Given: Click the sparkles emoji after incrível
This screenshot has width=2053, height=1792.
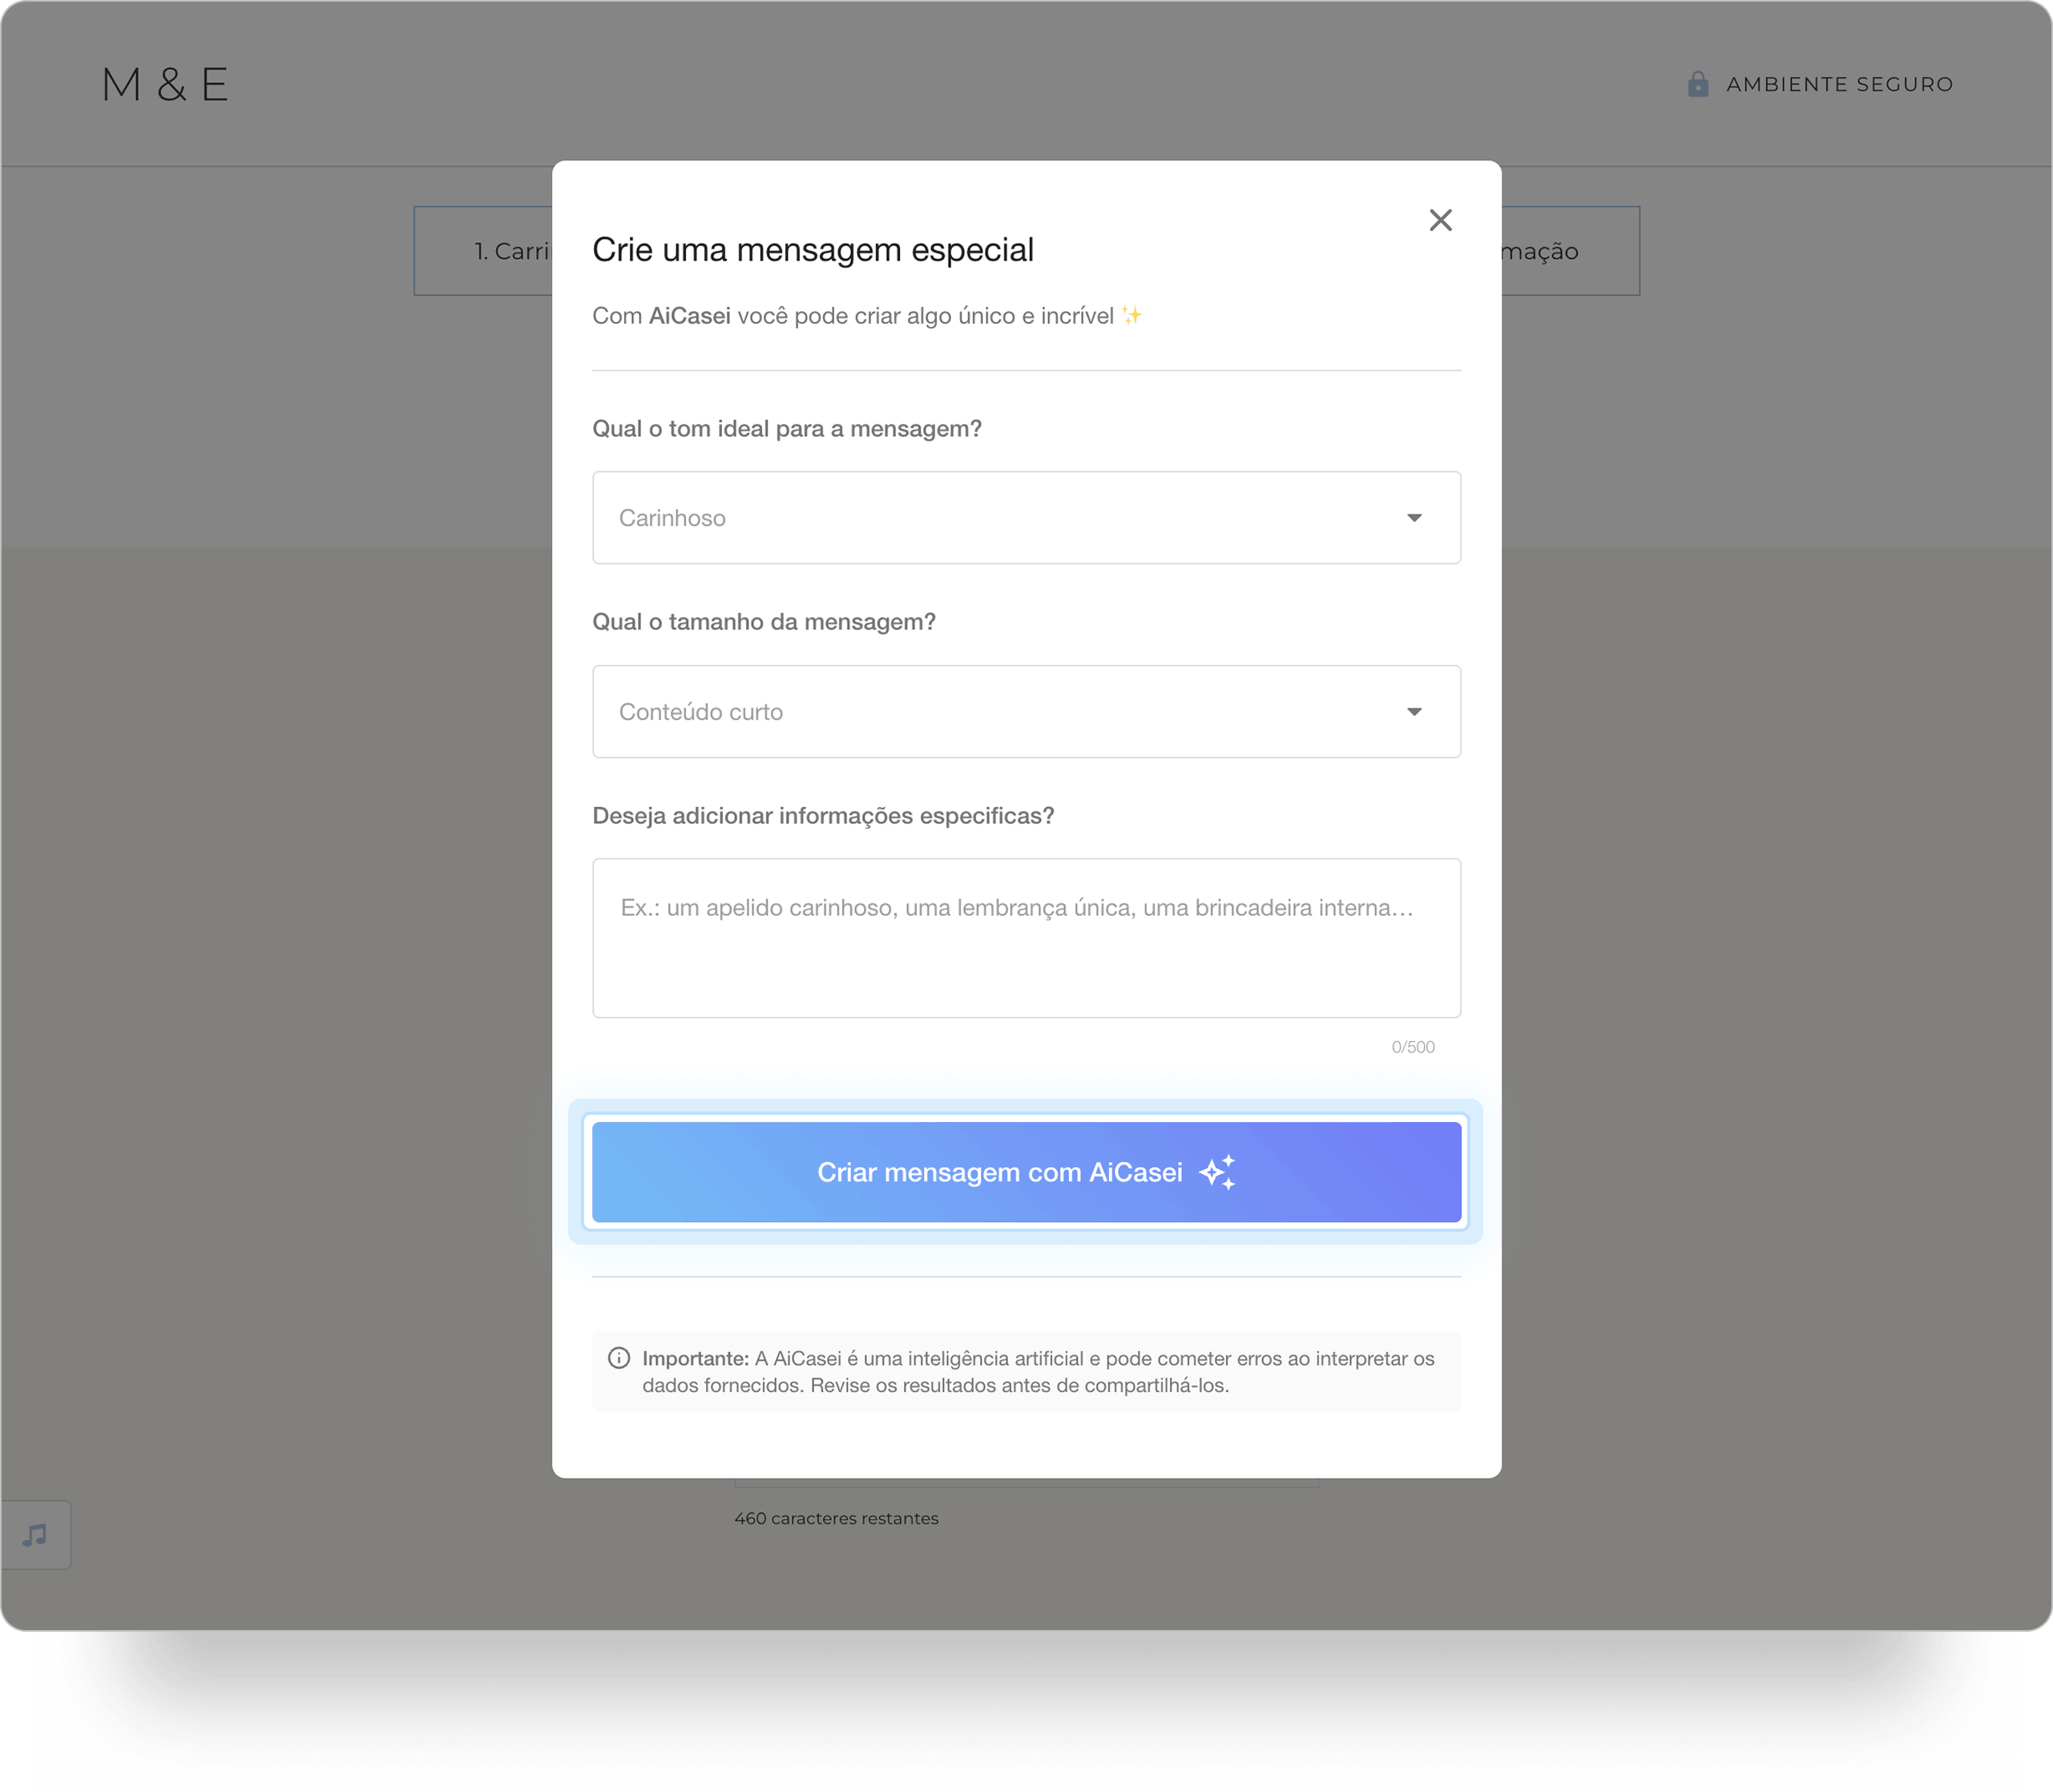Looking at the screenshot, I should [x=1132, y=315].
